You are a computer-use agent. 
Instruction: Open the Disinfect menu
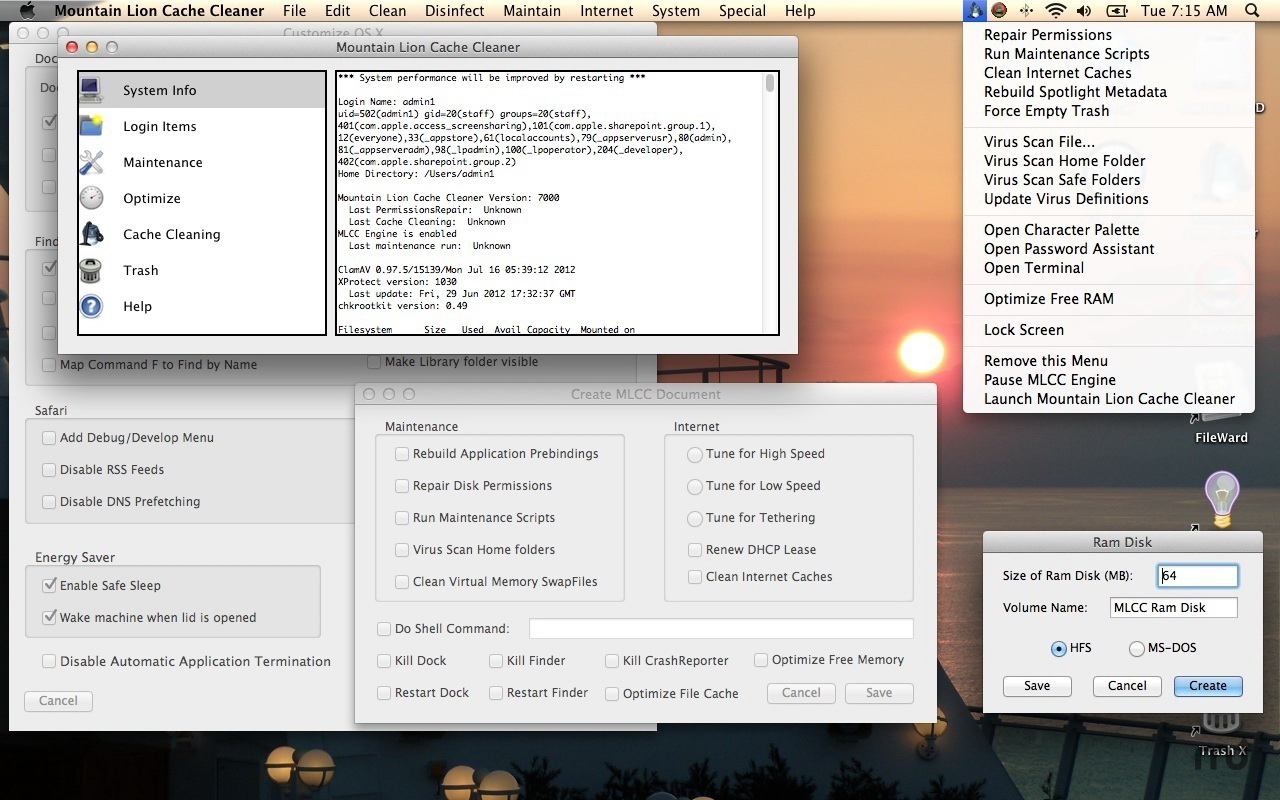coord(454,11)
